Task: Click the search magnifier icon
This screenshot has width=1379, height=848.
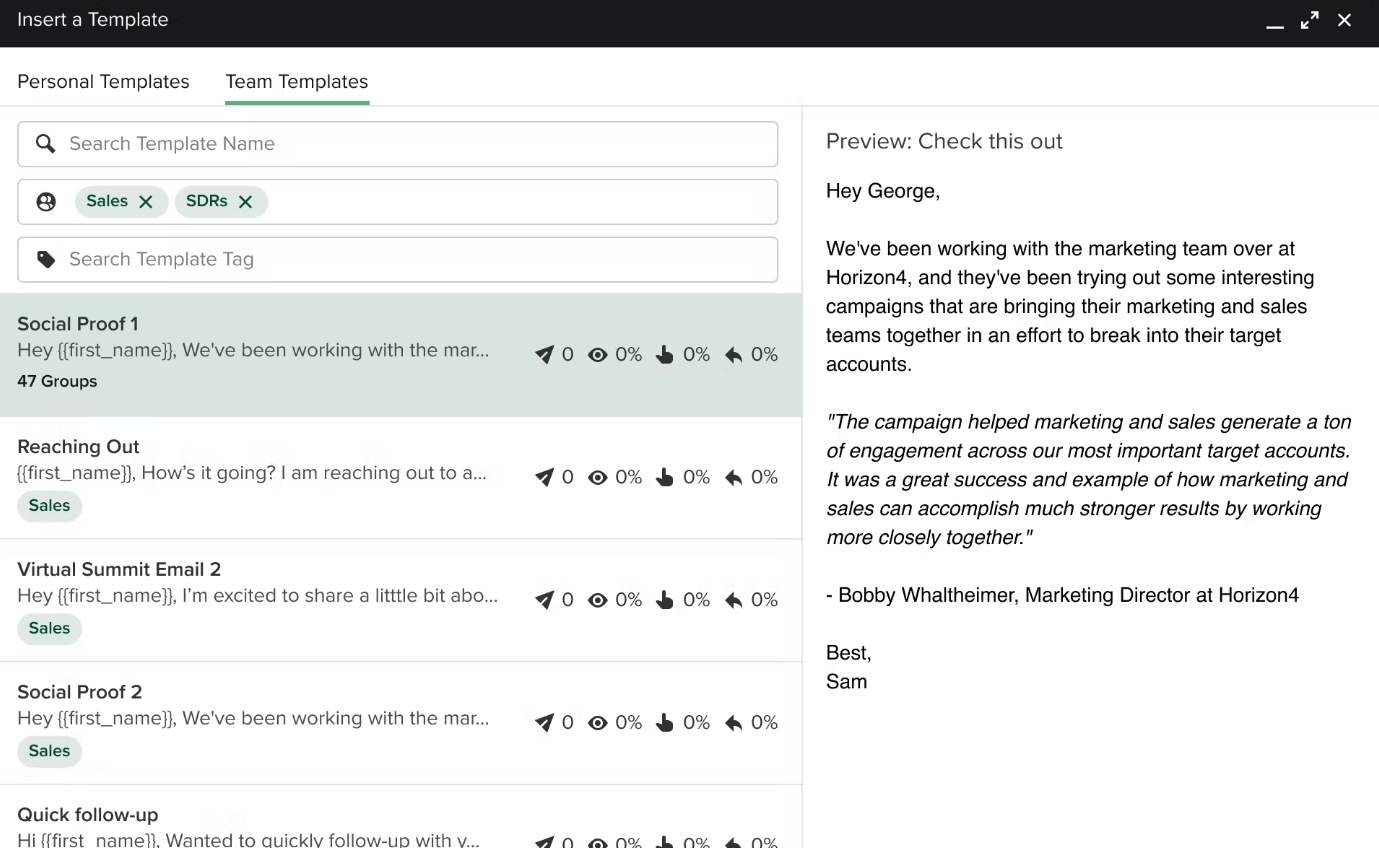Action: (45, 144)
